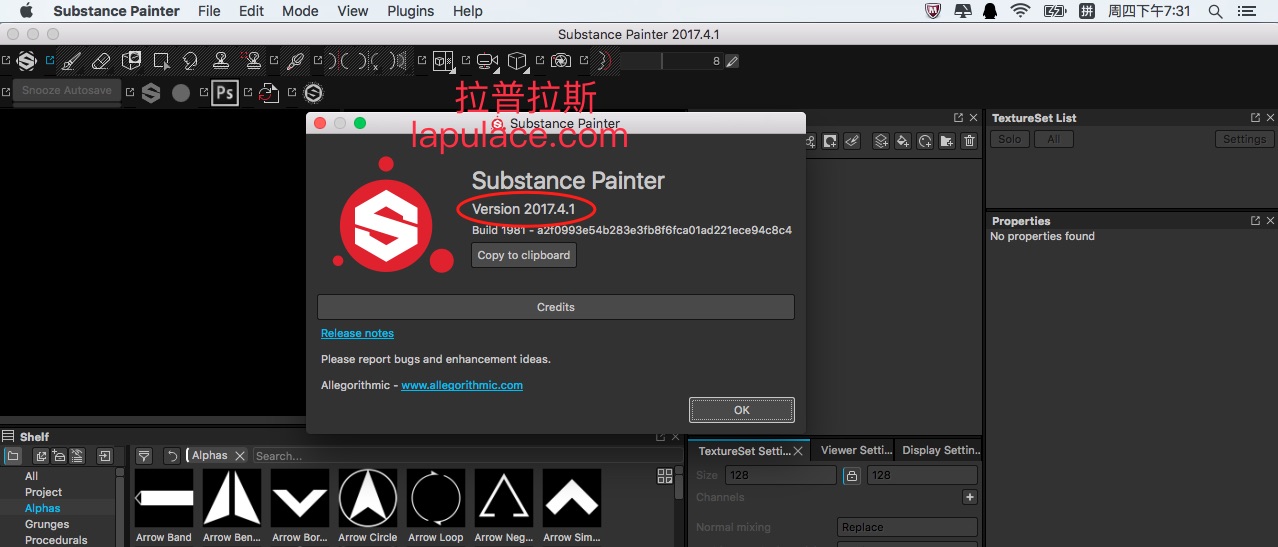This screenshot has width=1278, height=547.
Task: Select the Eraser tool
Action: pos(101,61)
